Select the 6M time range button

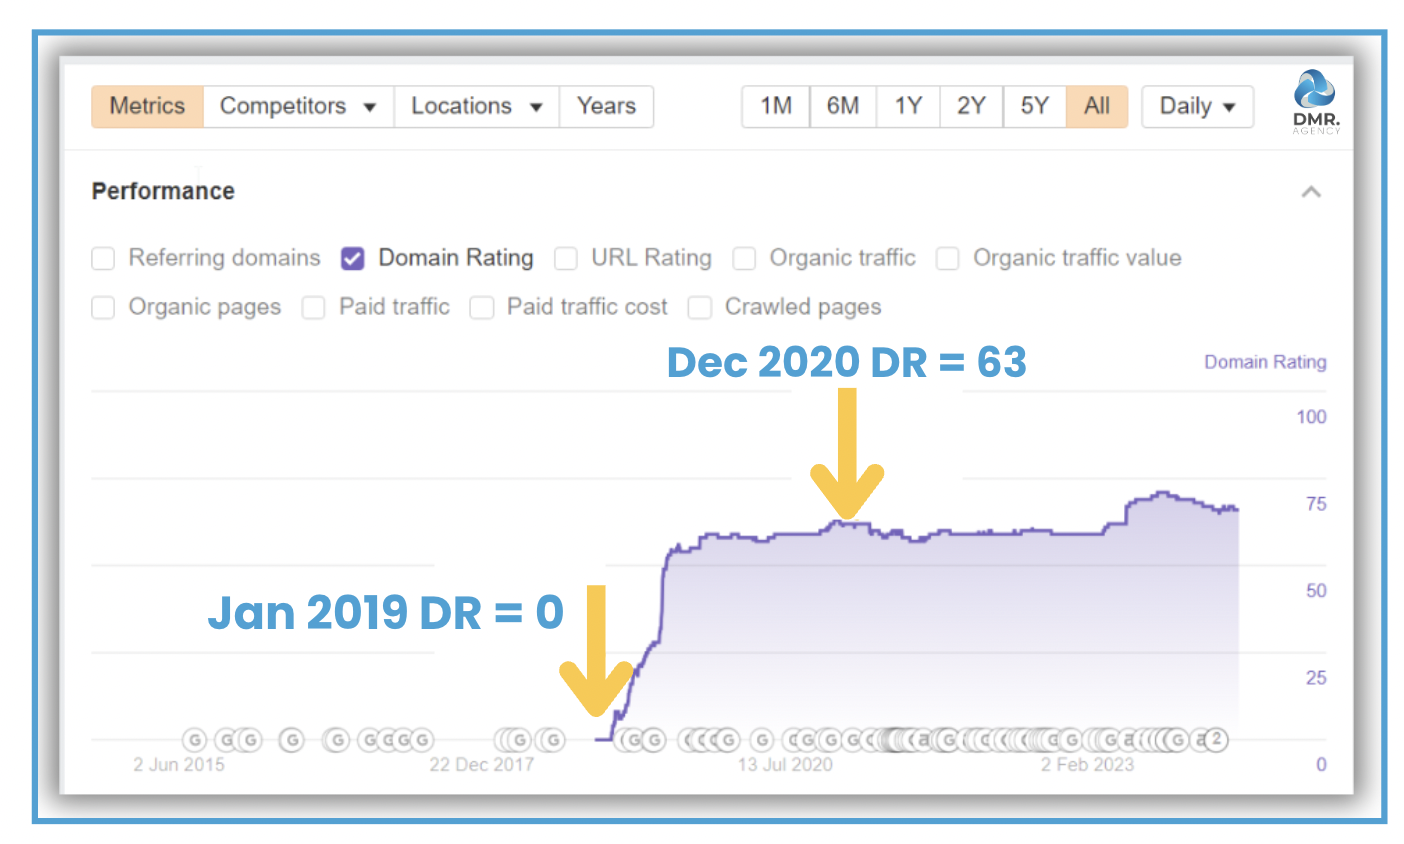[x=842, y=107]
